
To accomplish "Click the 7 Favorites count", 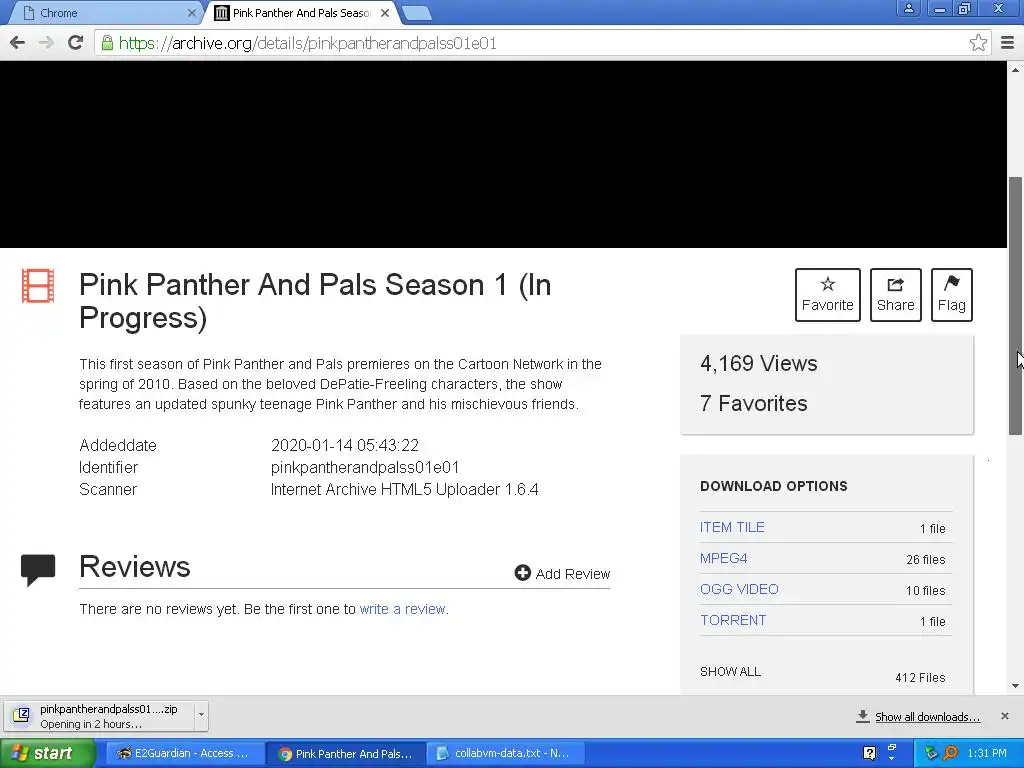I will coord(754,404).
